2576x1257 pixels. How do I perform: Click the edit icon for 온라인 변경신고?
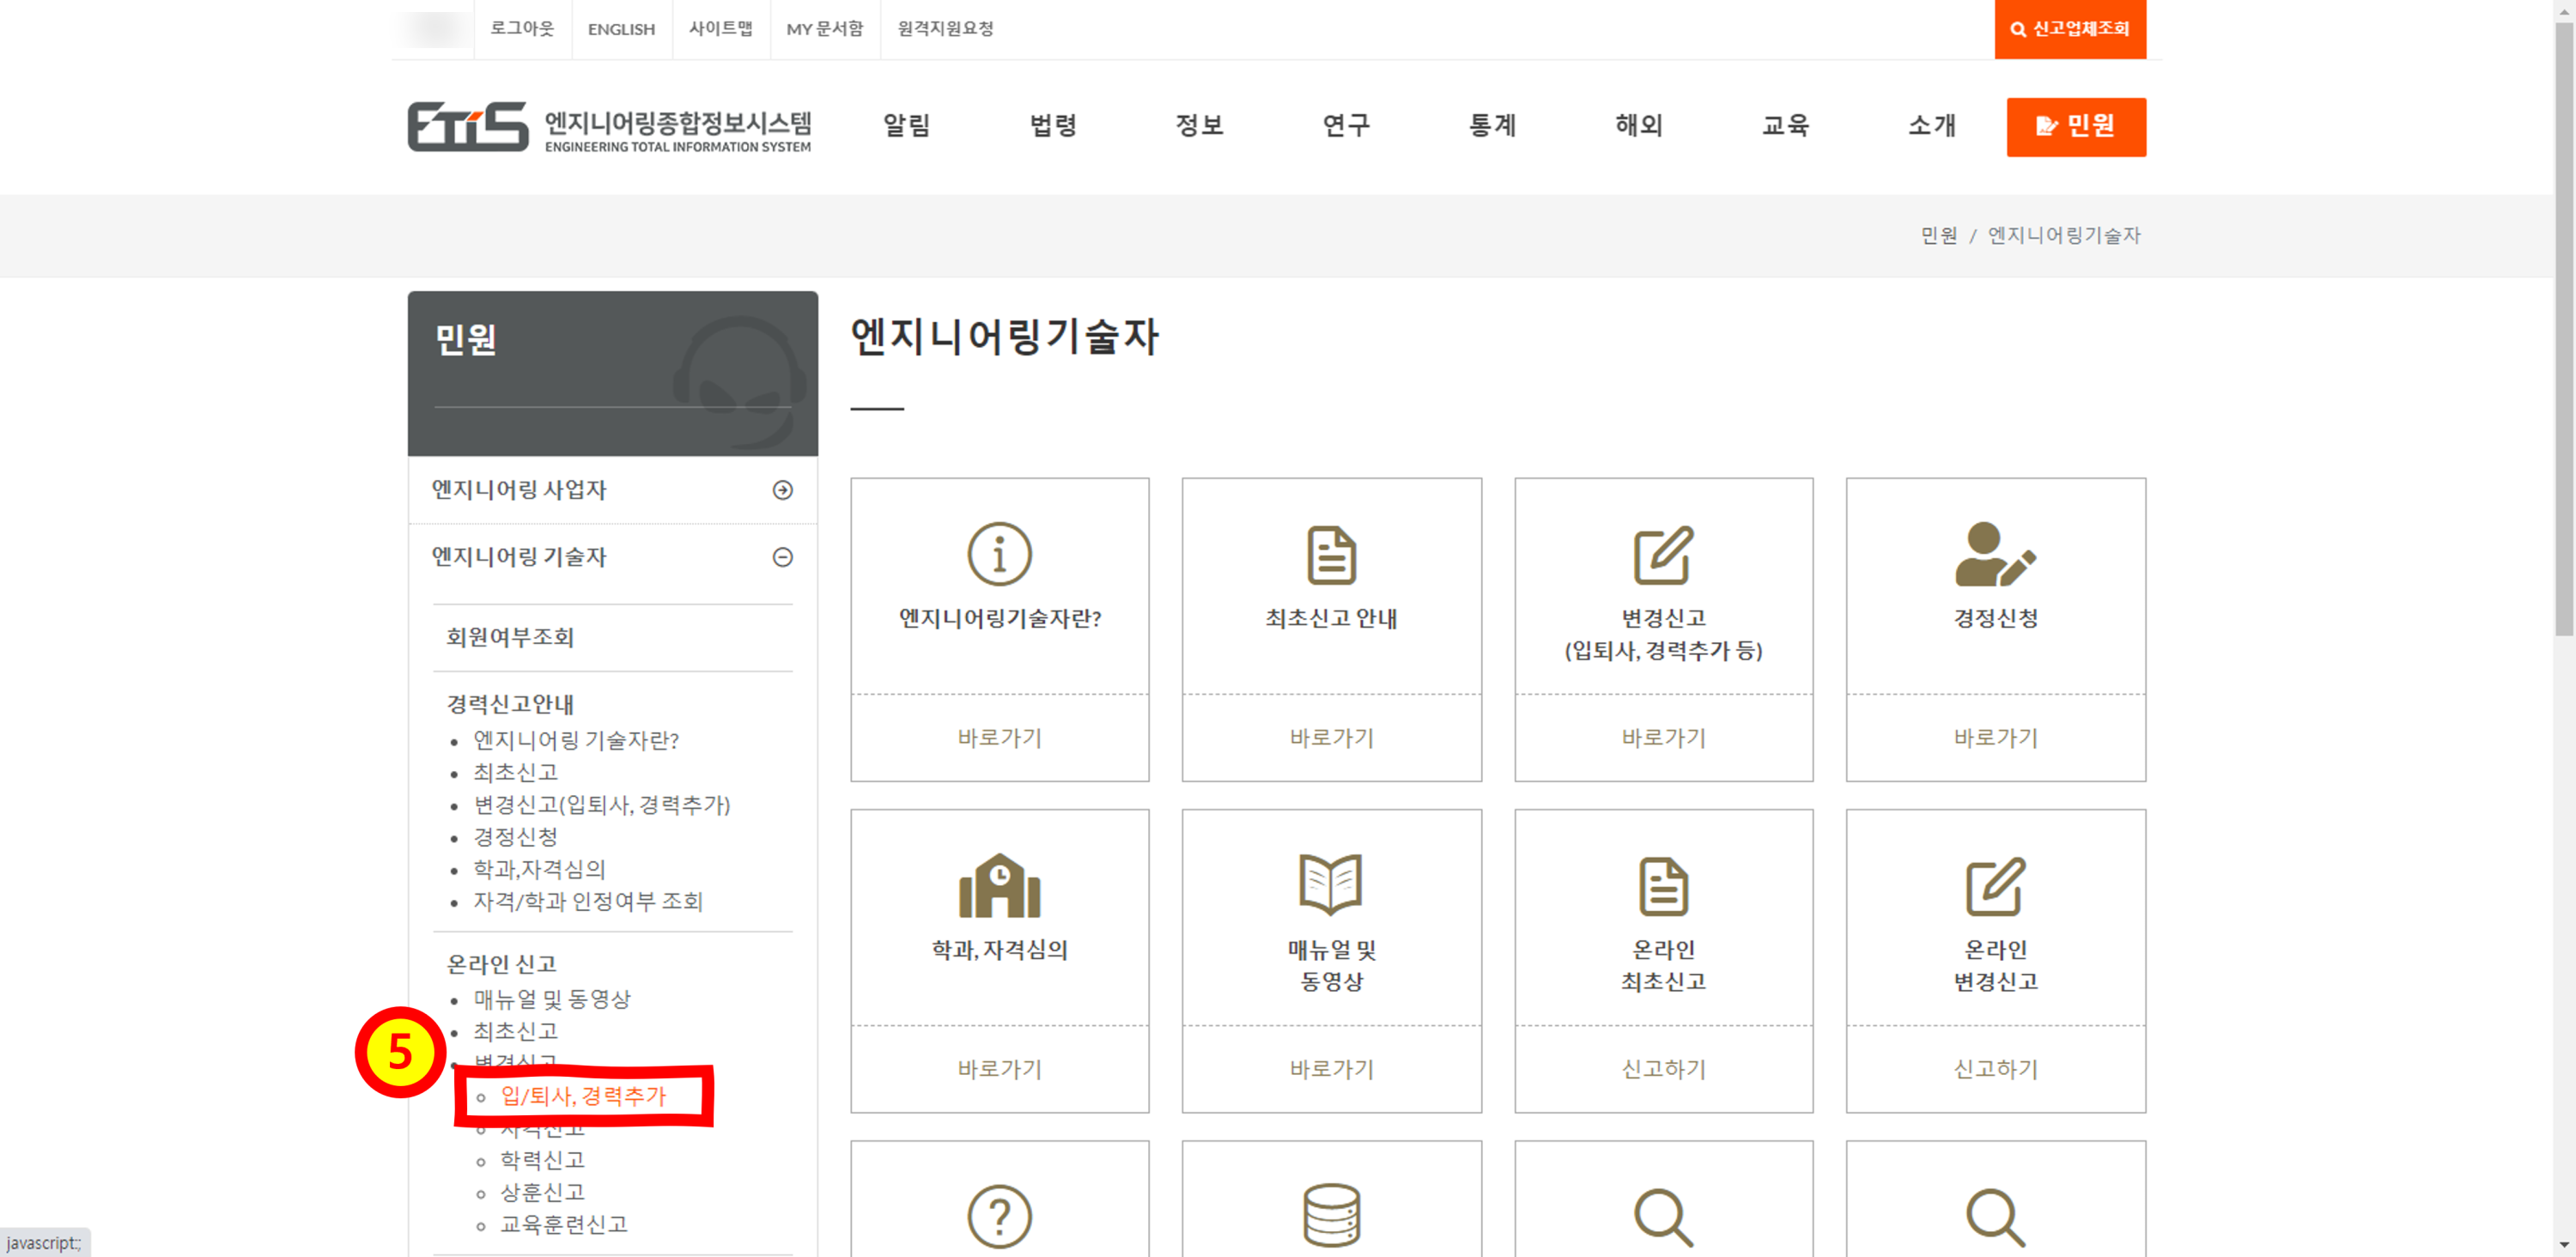tap(1995, 886)
